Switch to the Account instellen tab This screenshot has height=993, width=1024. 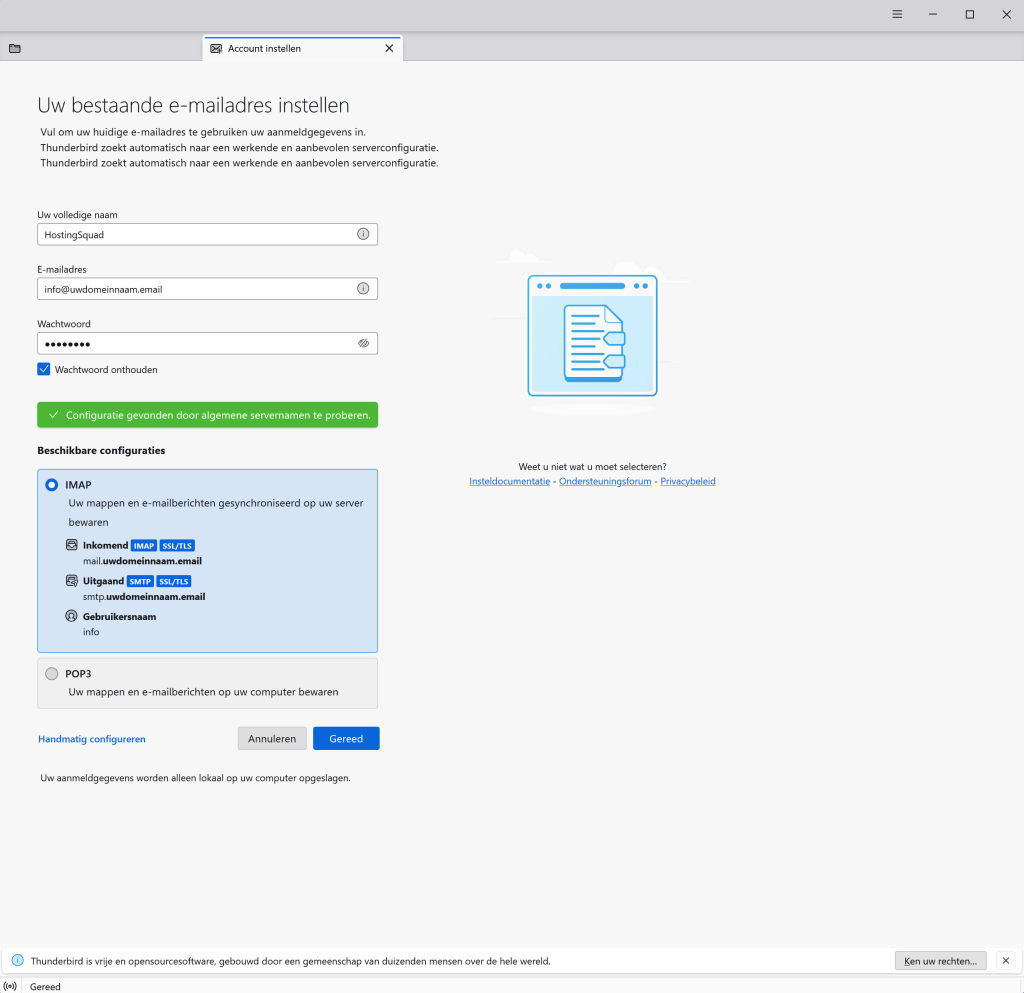pos(302,48)
